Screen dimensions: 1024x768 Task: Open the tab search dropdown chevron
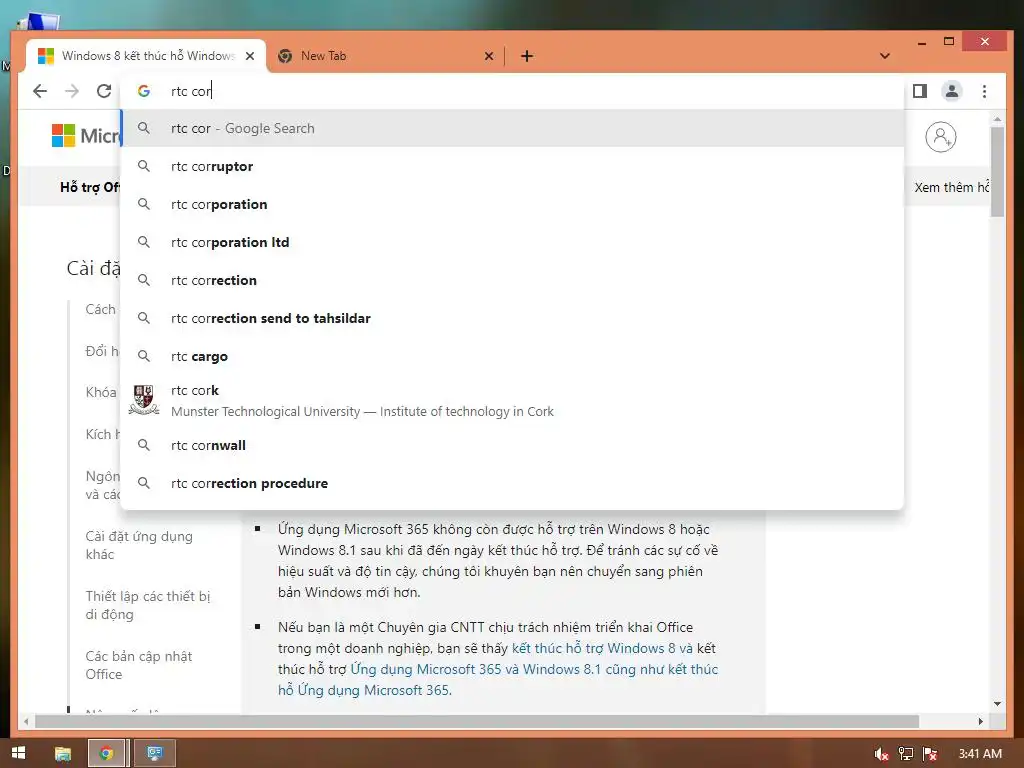[x=885, y=56]
